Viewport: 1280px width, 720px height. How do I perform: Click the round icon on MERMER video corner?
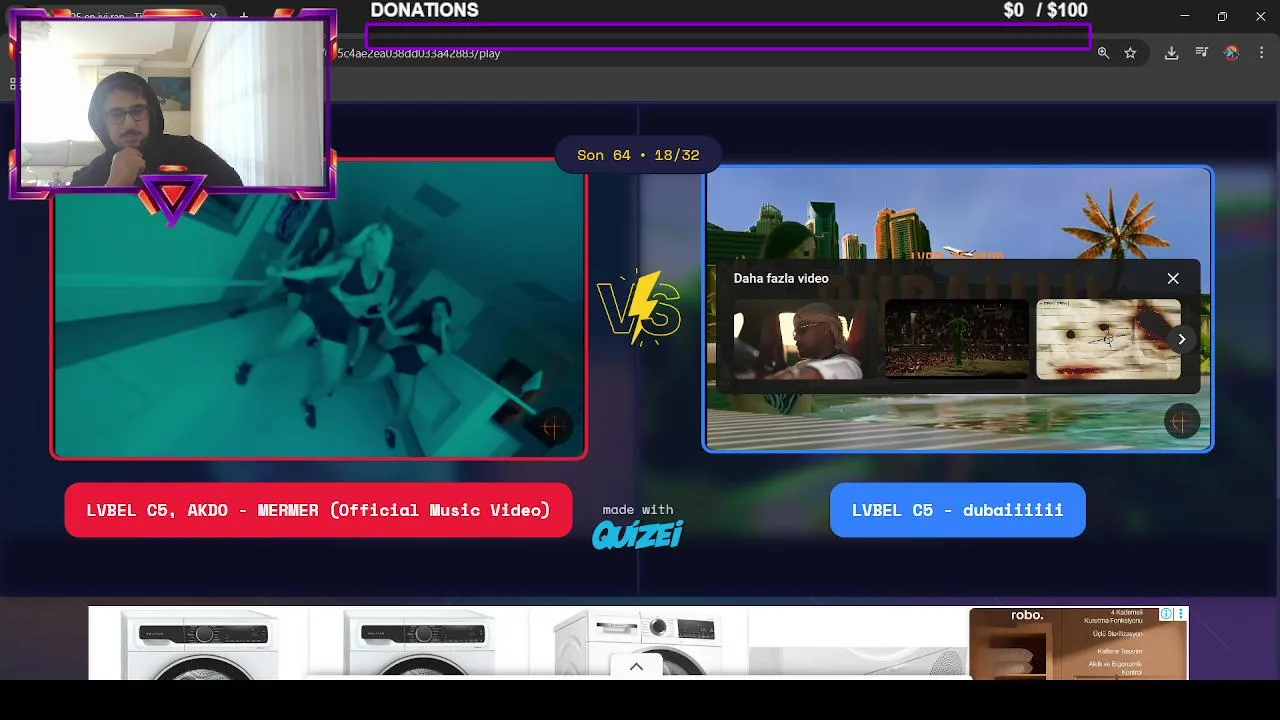click(x=552, y=427)
